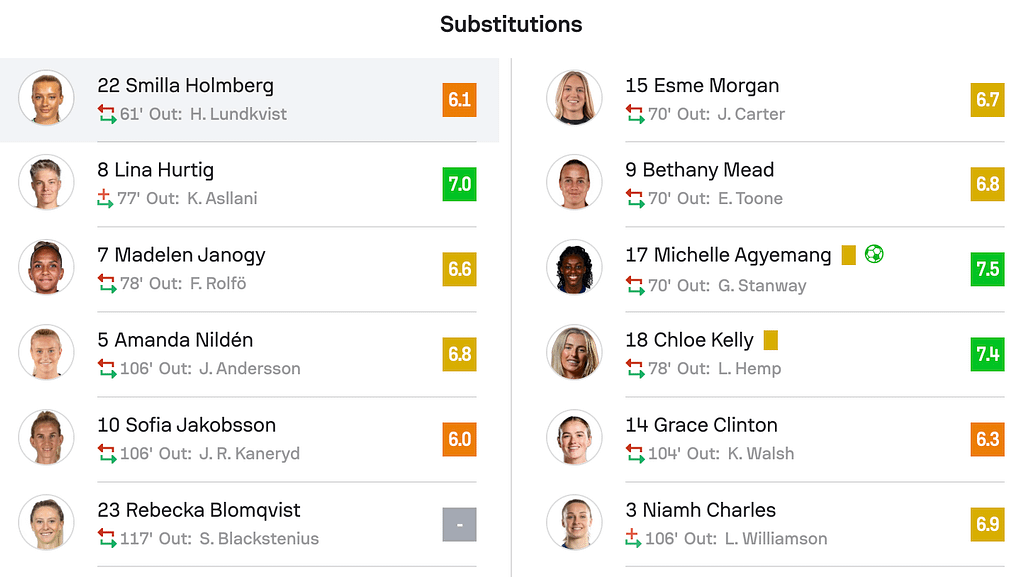Image resolution: width=1024 pixels, height=577 pixels.
Task: Click the goal icon next to Michelle Agyemang
Action: (x=874, y=255)
